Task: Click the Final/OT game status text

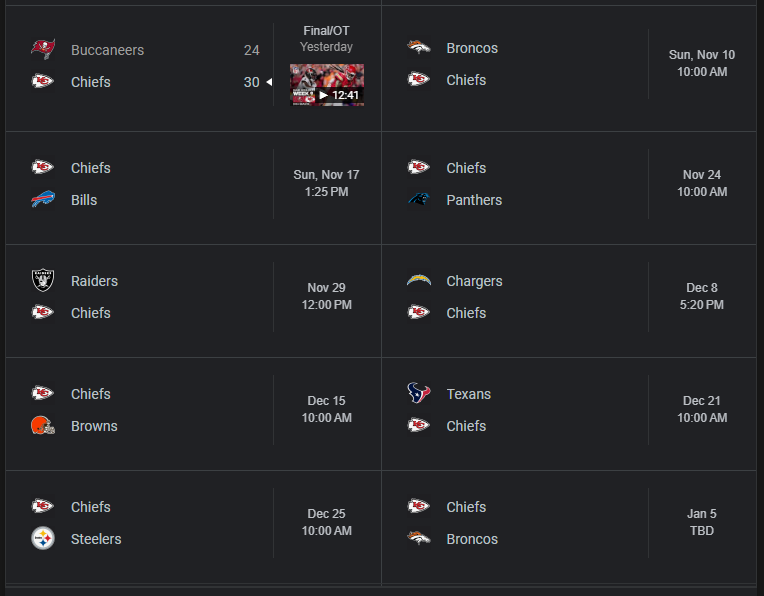Action: pos(326,31)
